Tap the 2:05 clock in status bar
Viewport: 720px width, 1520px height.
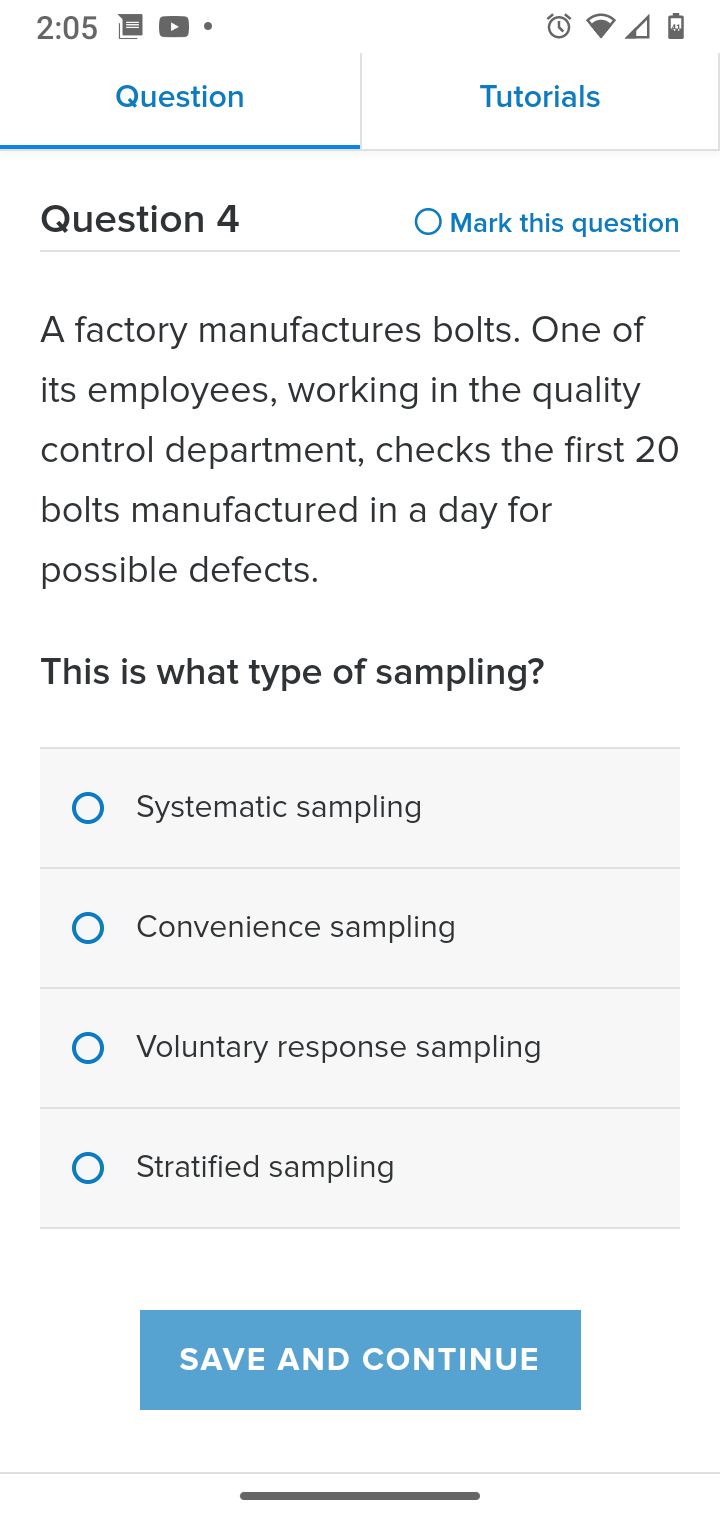67,28
